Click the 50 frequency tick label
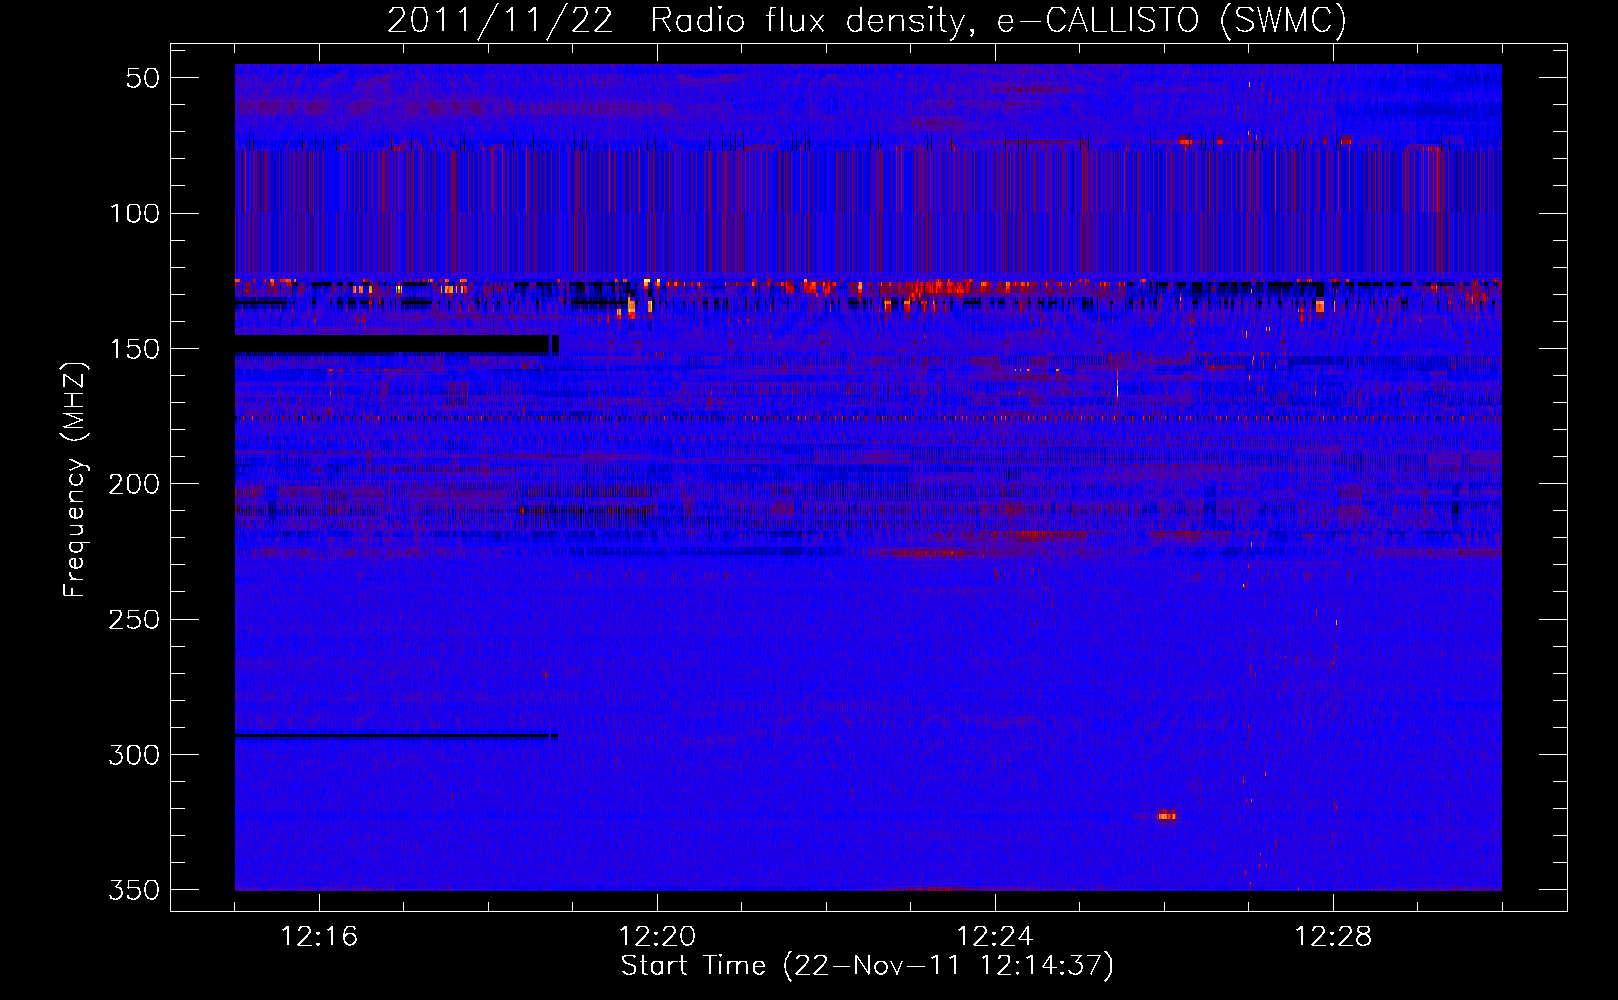 click(143, 78)
